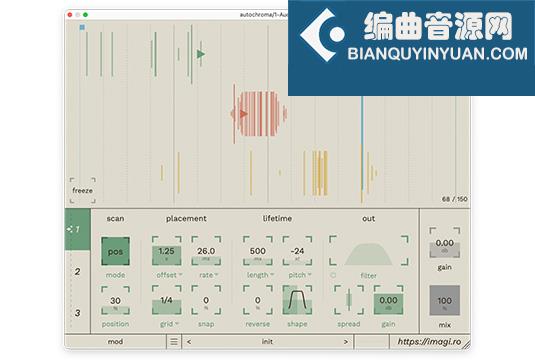Open the pitch dropdown arrow
Image resolution: width=535 pixels, height=363 pixels.
[x=309, y=275]
